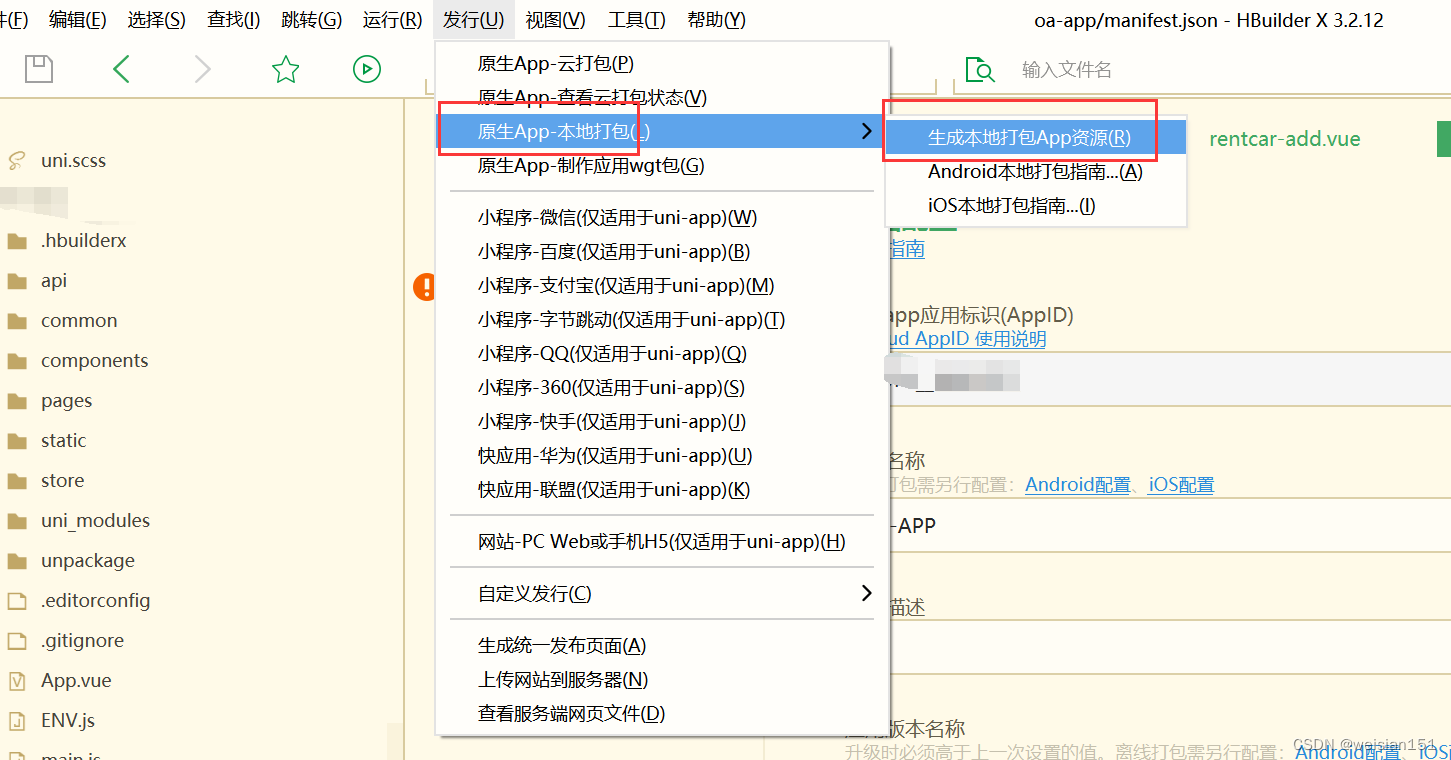This screenshot has width=1451, height=760.
Task: Click the AppID value field
Action: click(x=1170, y=380)
